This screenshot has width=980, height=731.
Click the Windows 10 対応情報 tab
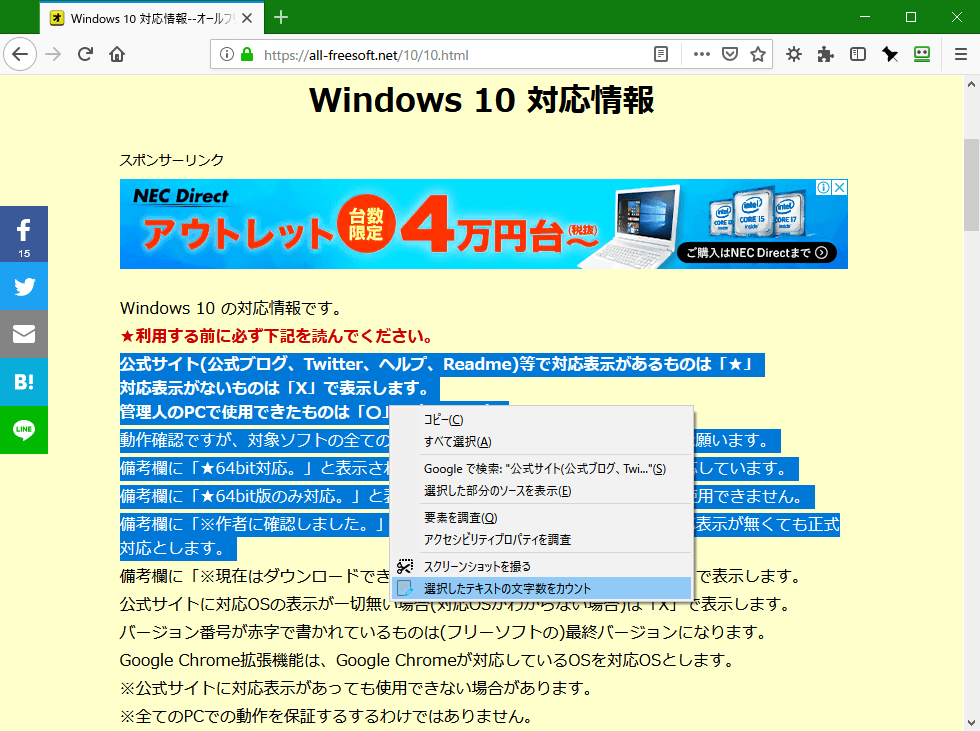152,18
